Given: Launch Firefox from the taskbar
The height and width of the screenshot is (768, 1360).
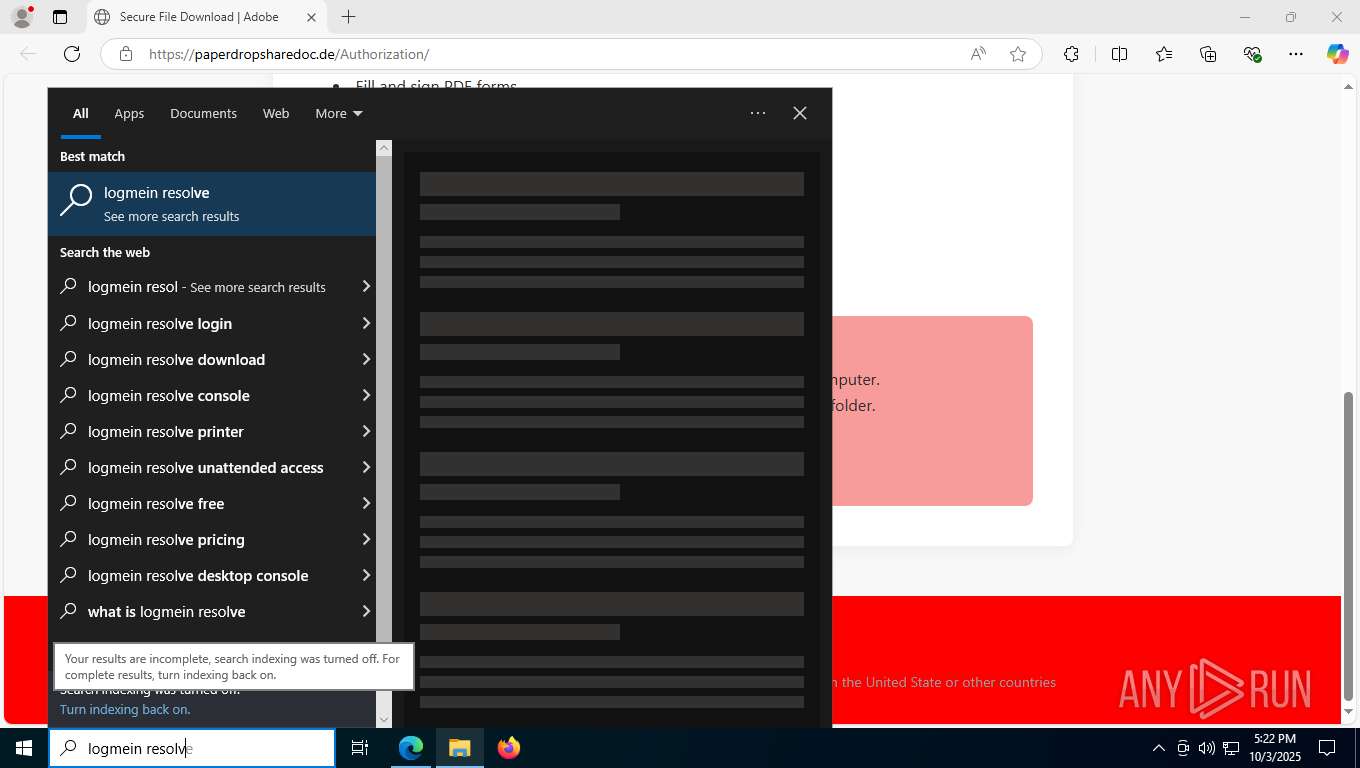Looking at the screenshot, I should tap(509, 748).
